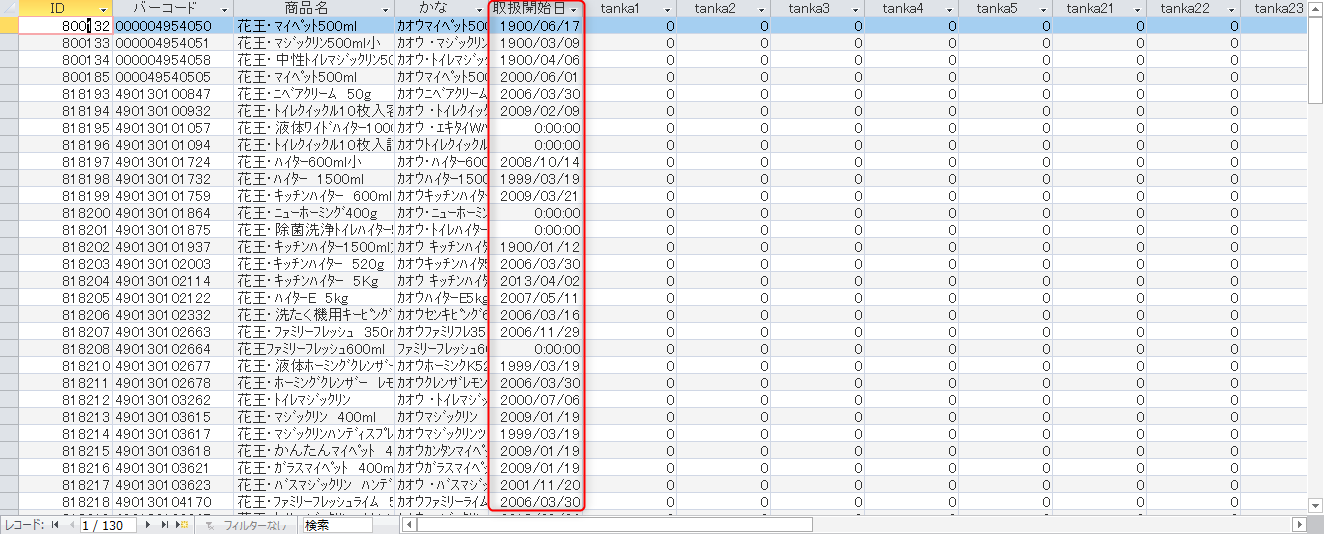Open the tanka3 column filter dropdown arrow

[x=856, y=9]
